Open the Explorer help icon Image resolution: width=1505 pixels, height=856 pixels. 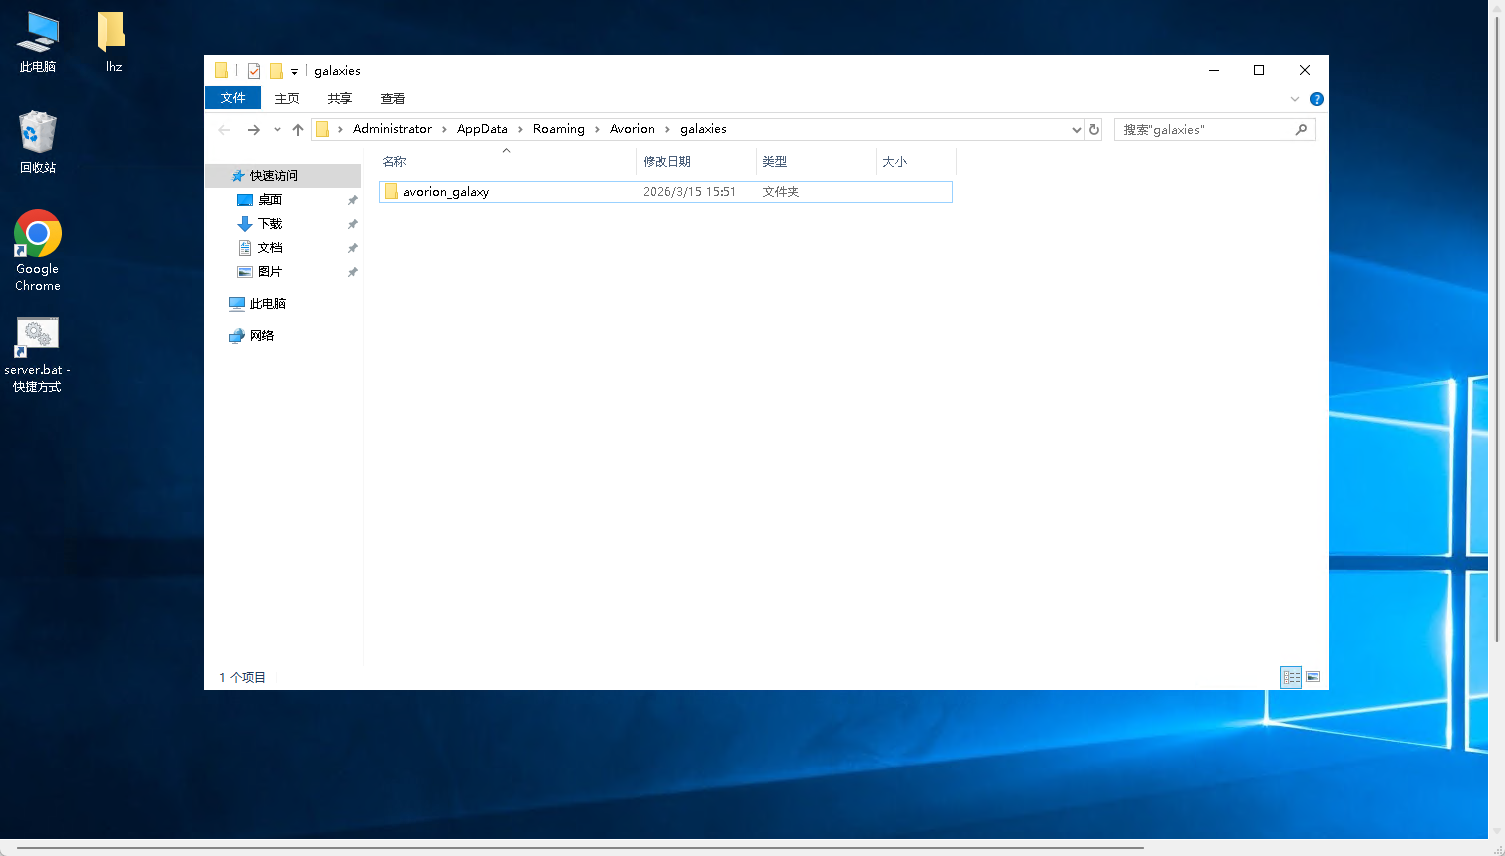pyautogui.click(x=1317, y=99)
